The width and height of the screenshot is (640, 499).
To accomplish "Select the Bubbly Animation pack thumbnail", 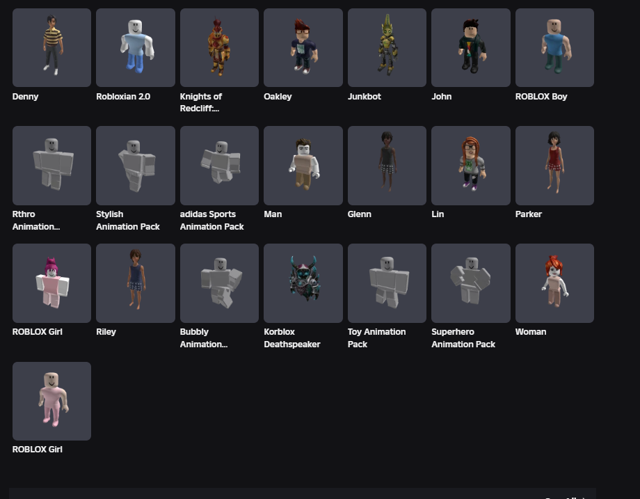I will coord(220,283).
